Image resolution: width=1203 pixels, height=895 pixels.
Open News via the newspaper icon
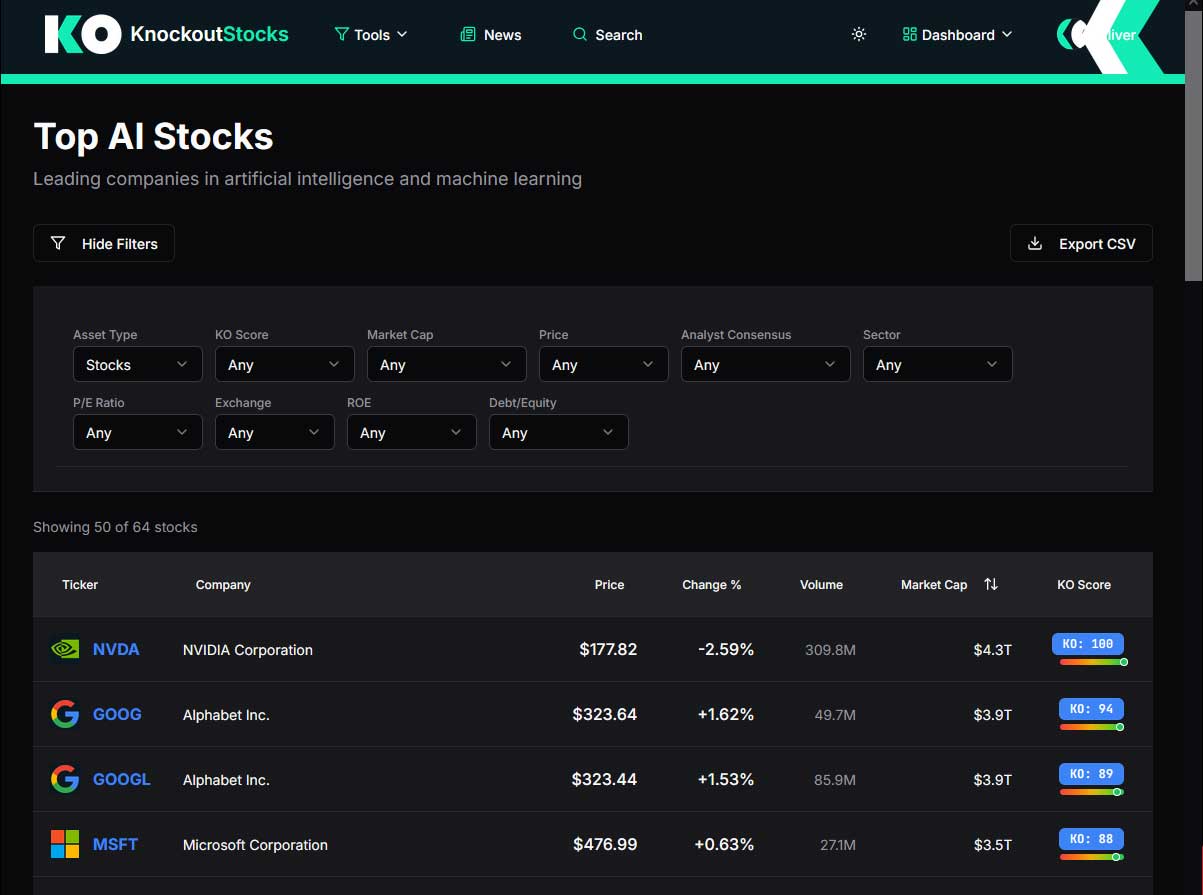pyautogui.click(x=467, y=34)
